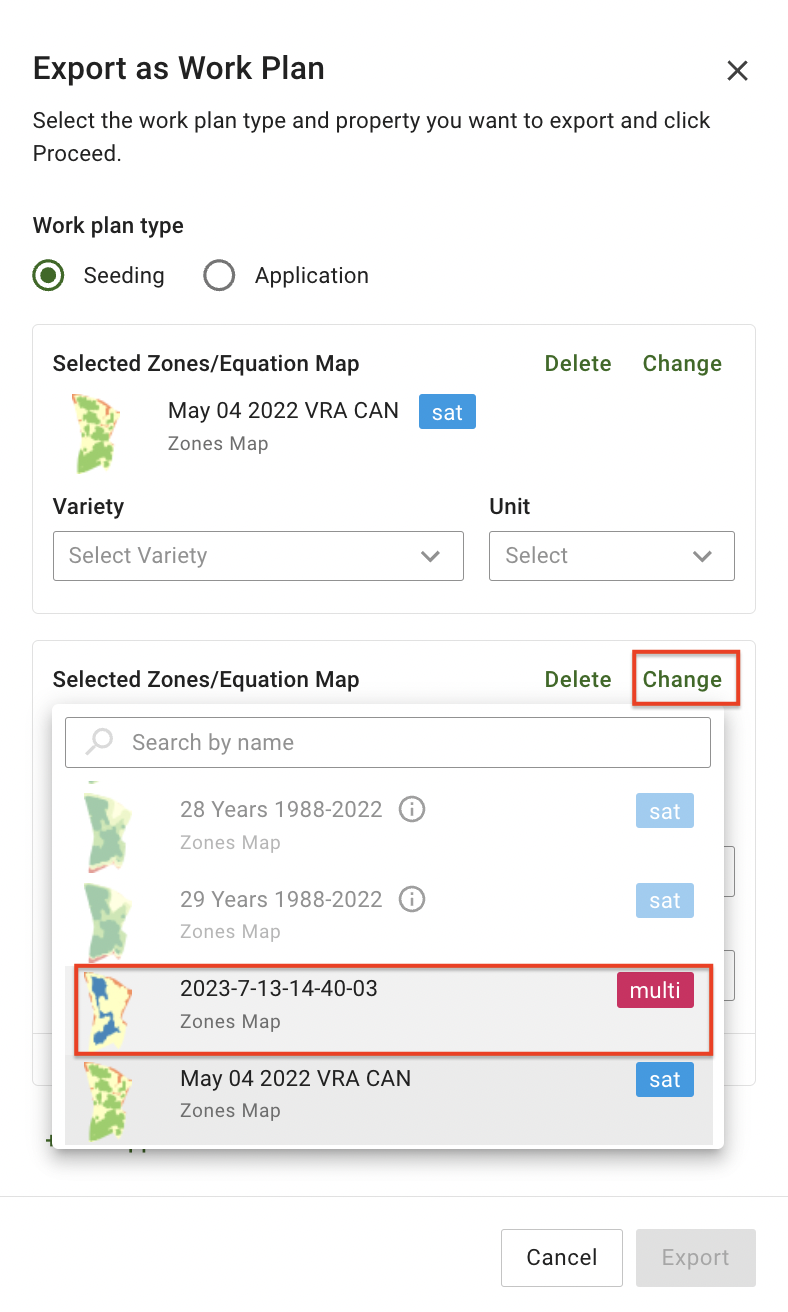Click the sat badge in first selected map
This screenshot has height=1312, width=788.
[x=447, y=412]
